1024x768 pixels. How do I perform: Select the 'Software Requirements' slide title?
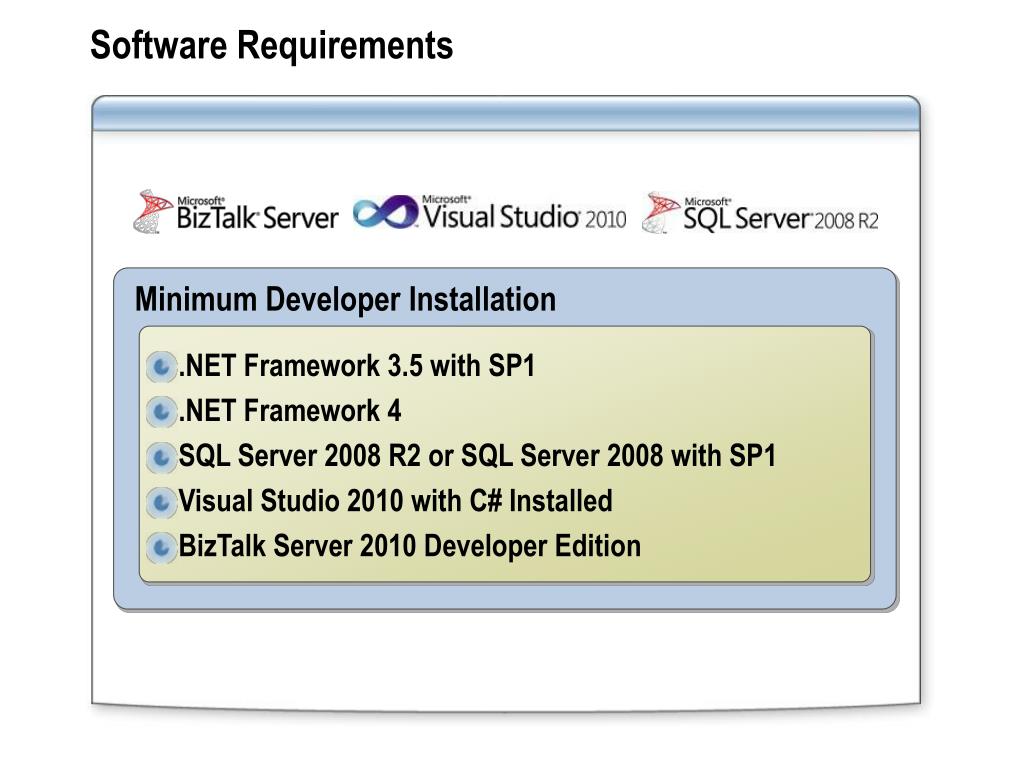tap(272, 45)
